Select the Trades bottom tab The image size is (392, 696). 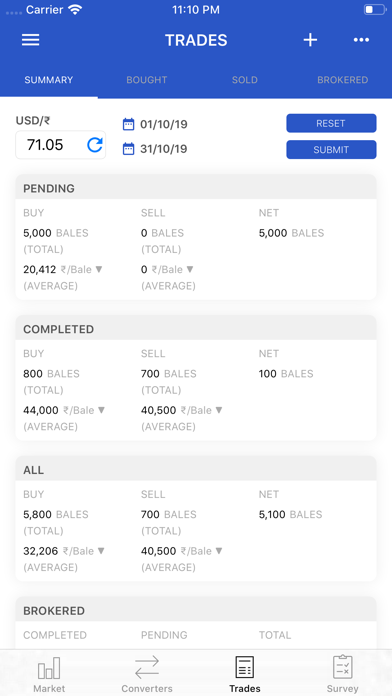click(x=245, y=674)
